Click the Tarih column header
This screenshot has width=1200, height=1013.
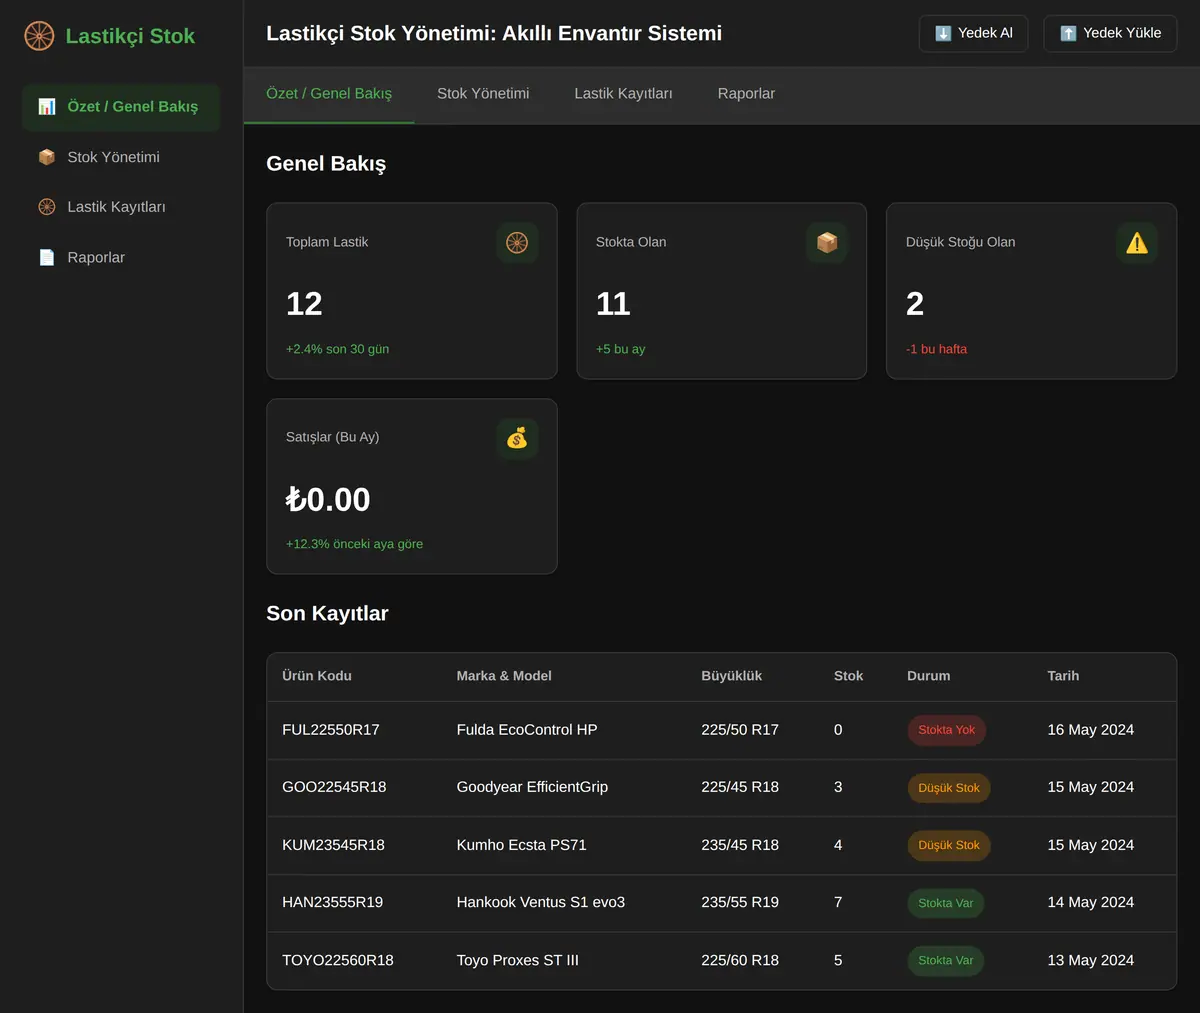(1063, 676)
